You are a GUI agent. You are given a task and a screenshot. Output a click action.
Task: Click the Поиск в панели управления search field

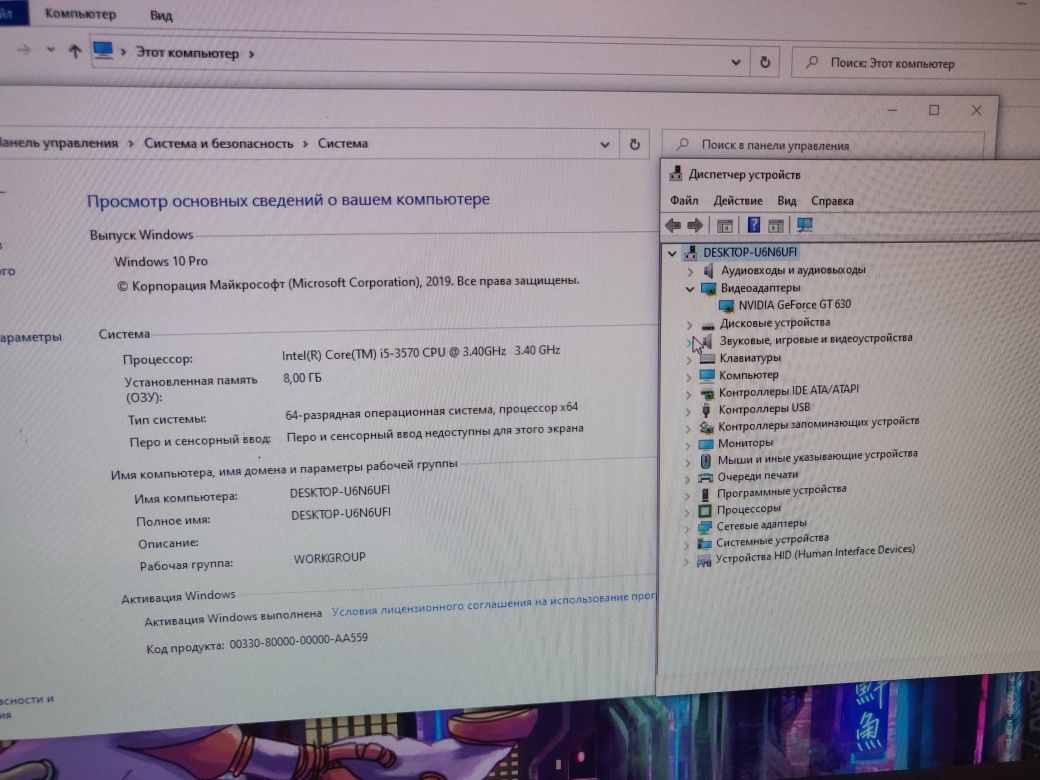(x=823, y=145)
